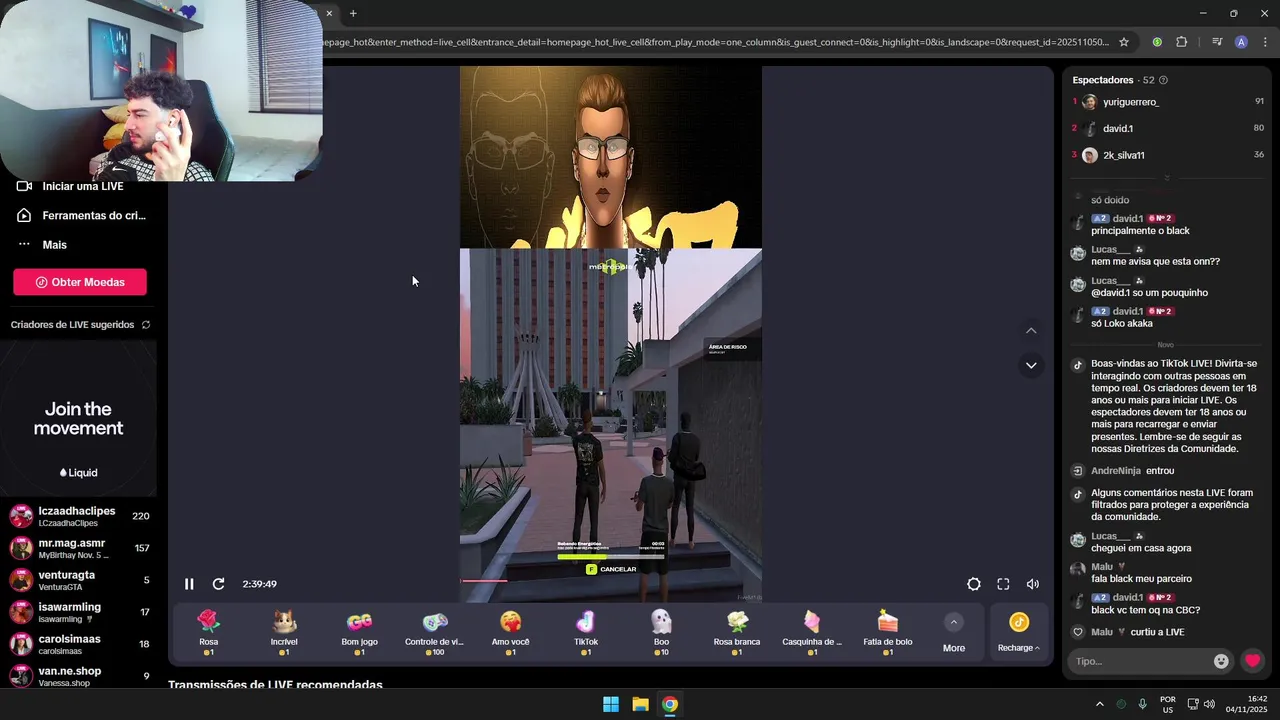Go to previous live with up chevron
1280x720 pixels.
pyautogui.click(x=1031, y=331)
